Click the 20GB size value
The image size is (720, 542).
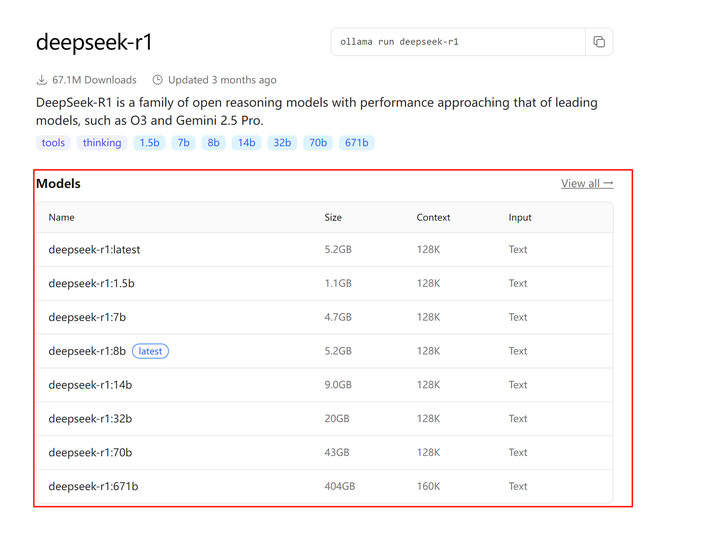tap(337, 419)
